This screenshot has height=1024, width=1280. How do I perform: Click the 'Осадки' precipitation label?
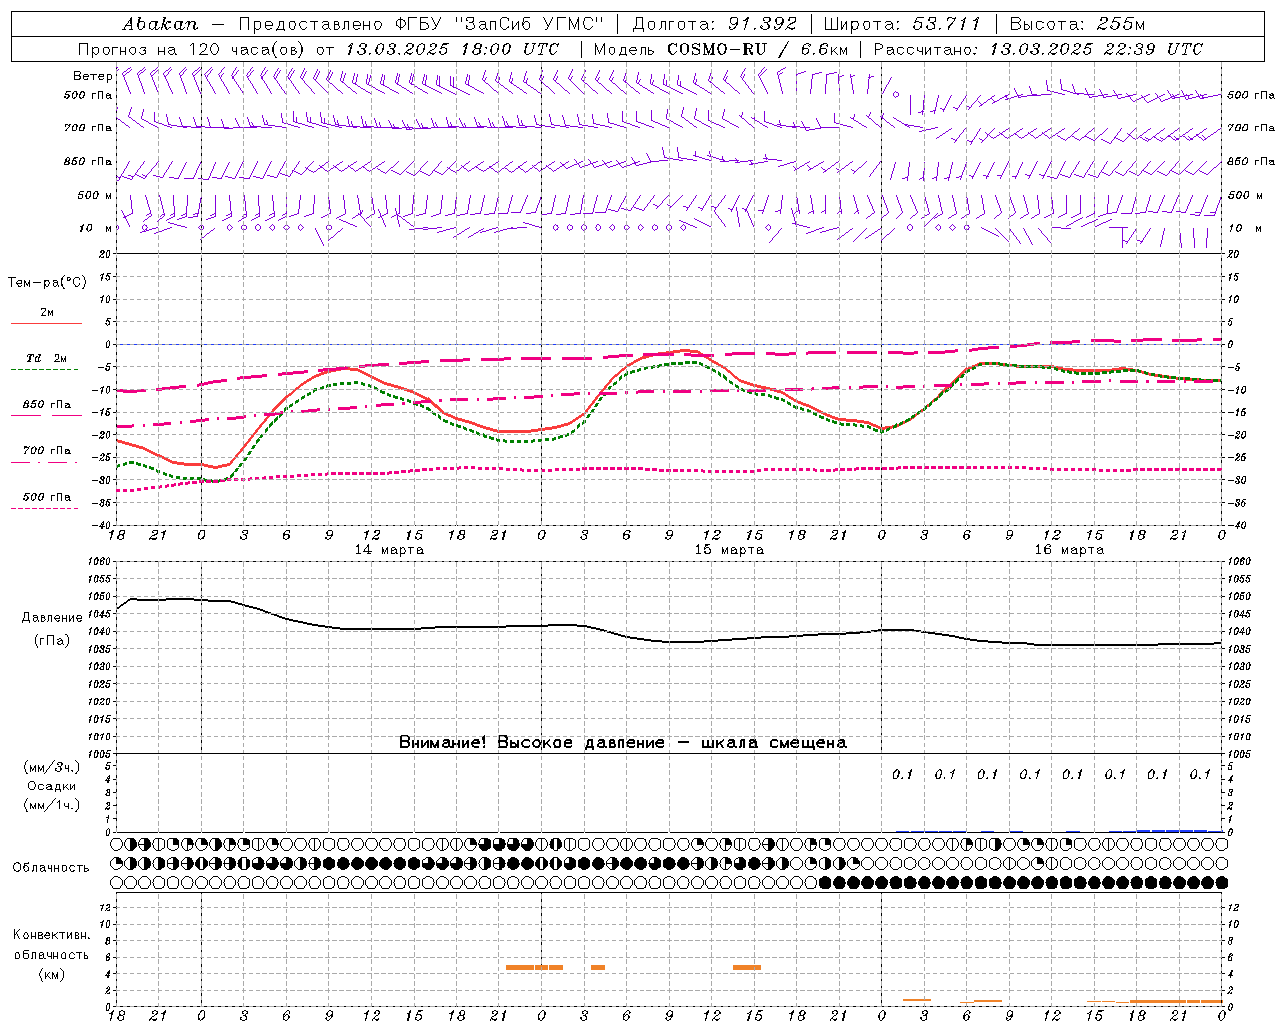coord(51,786)
